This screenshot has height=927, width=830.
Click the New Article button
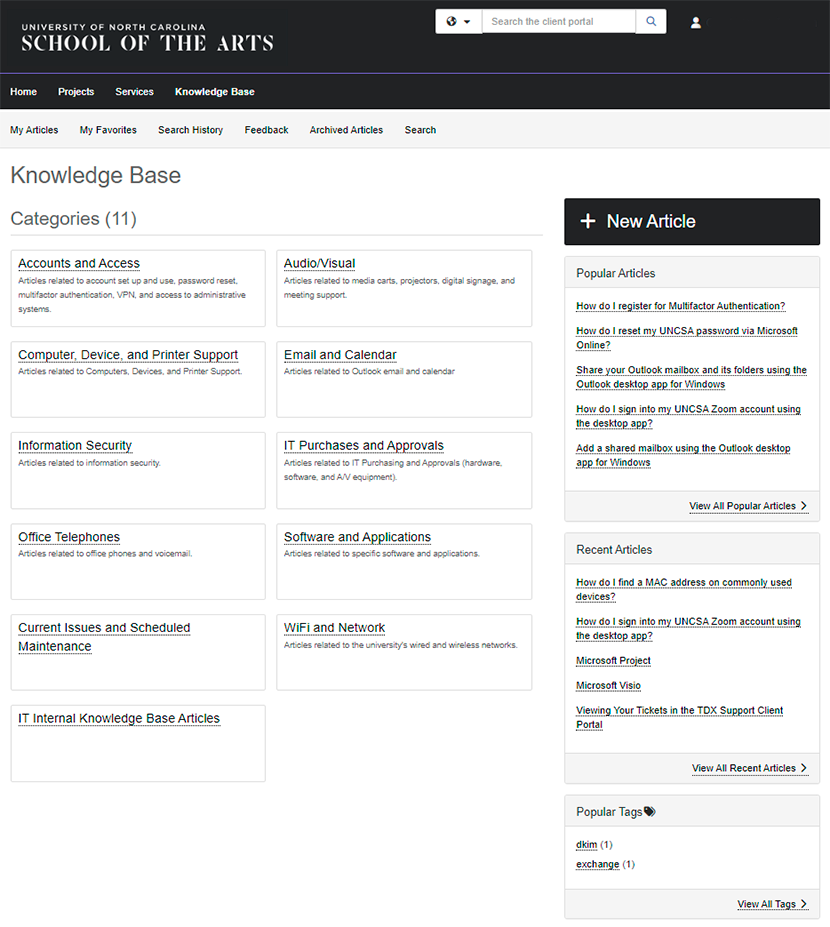pyautogui.click(x=691, y=221)
